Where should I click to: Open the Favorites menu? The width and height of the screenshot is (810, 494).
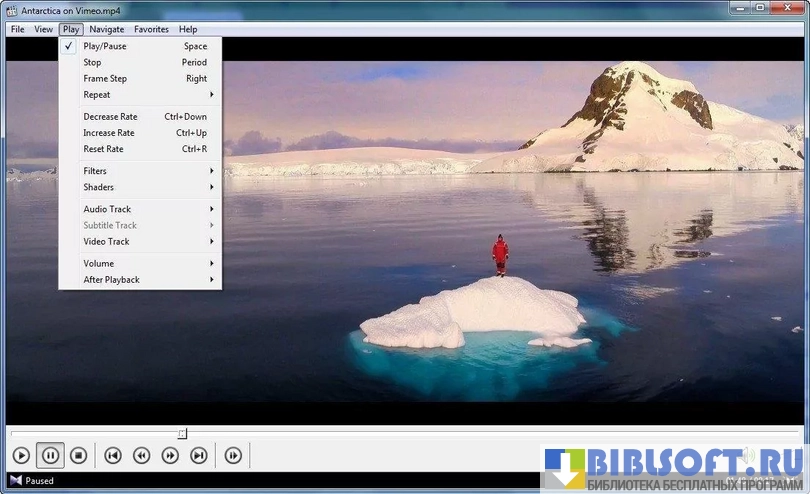[x=151, y=29]
